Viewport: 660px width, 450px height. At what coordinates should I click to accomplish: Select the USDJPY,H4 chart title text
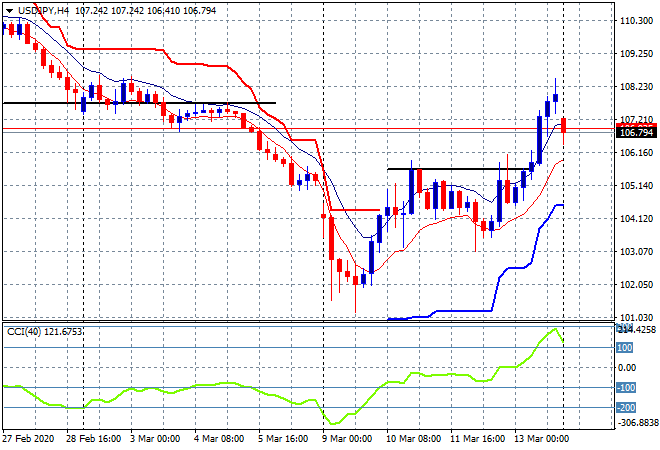[x=43, y=11]
